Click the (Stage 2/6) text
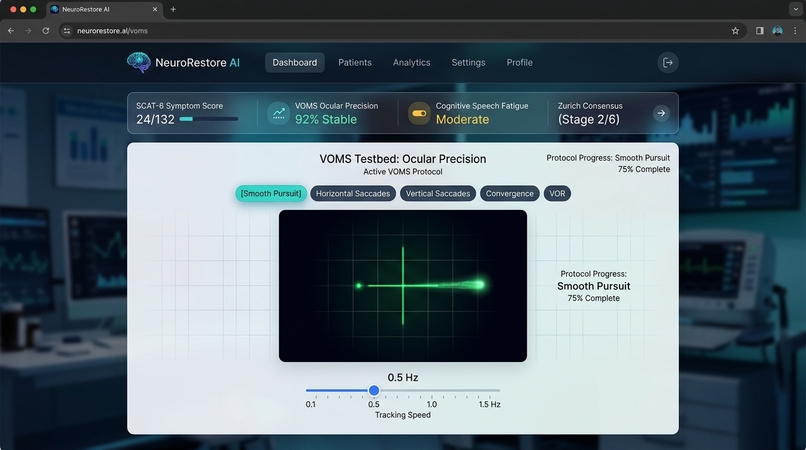 [x=589, y=119]
